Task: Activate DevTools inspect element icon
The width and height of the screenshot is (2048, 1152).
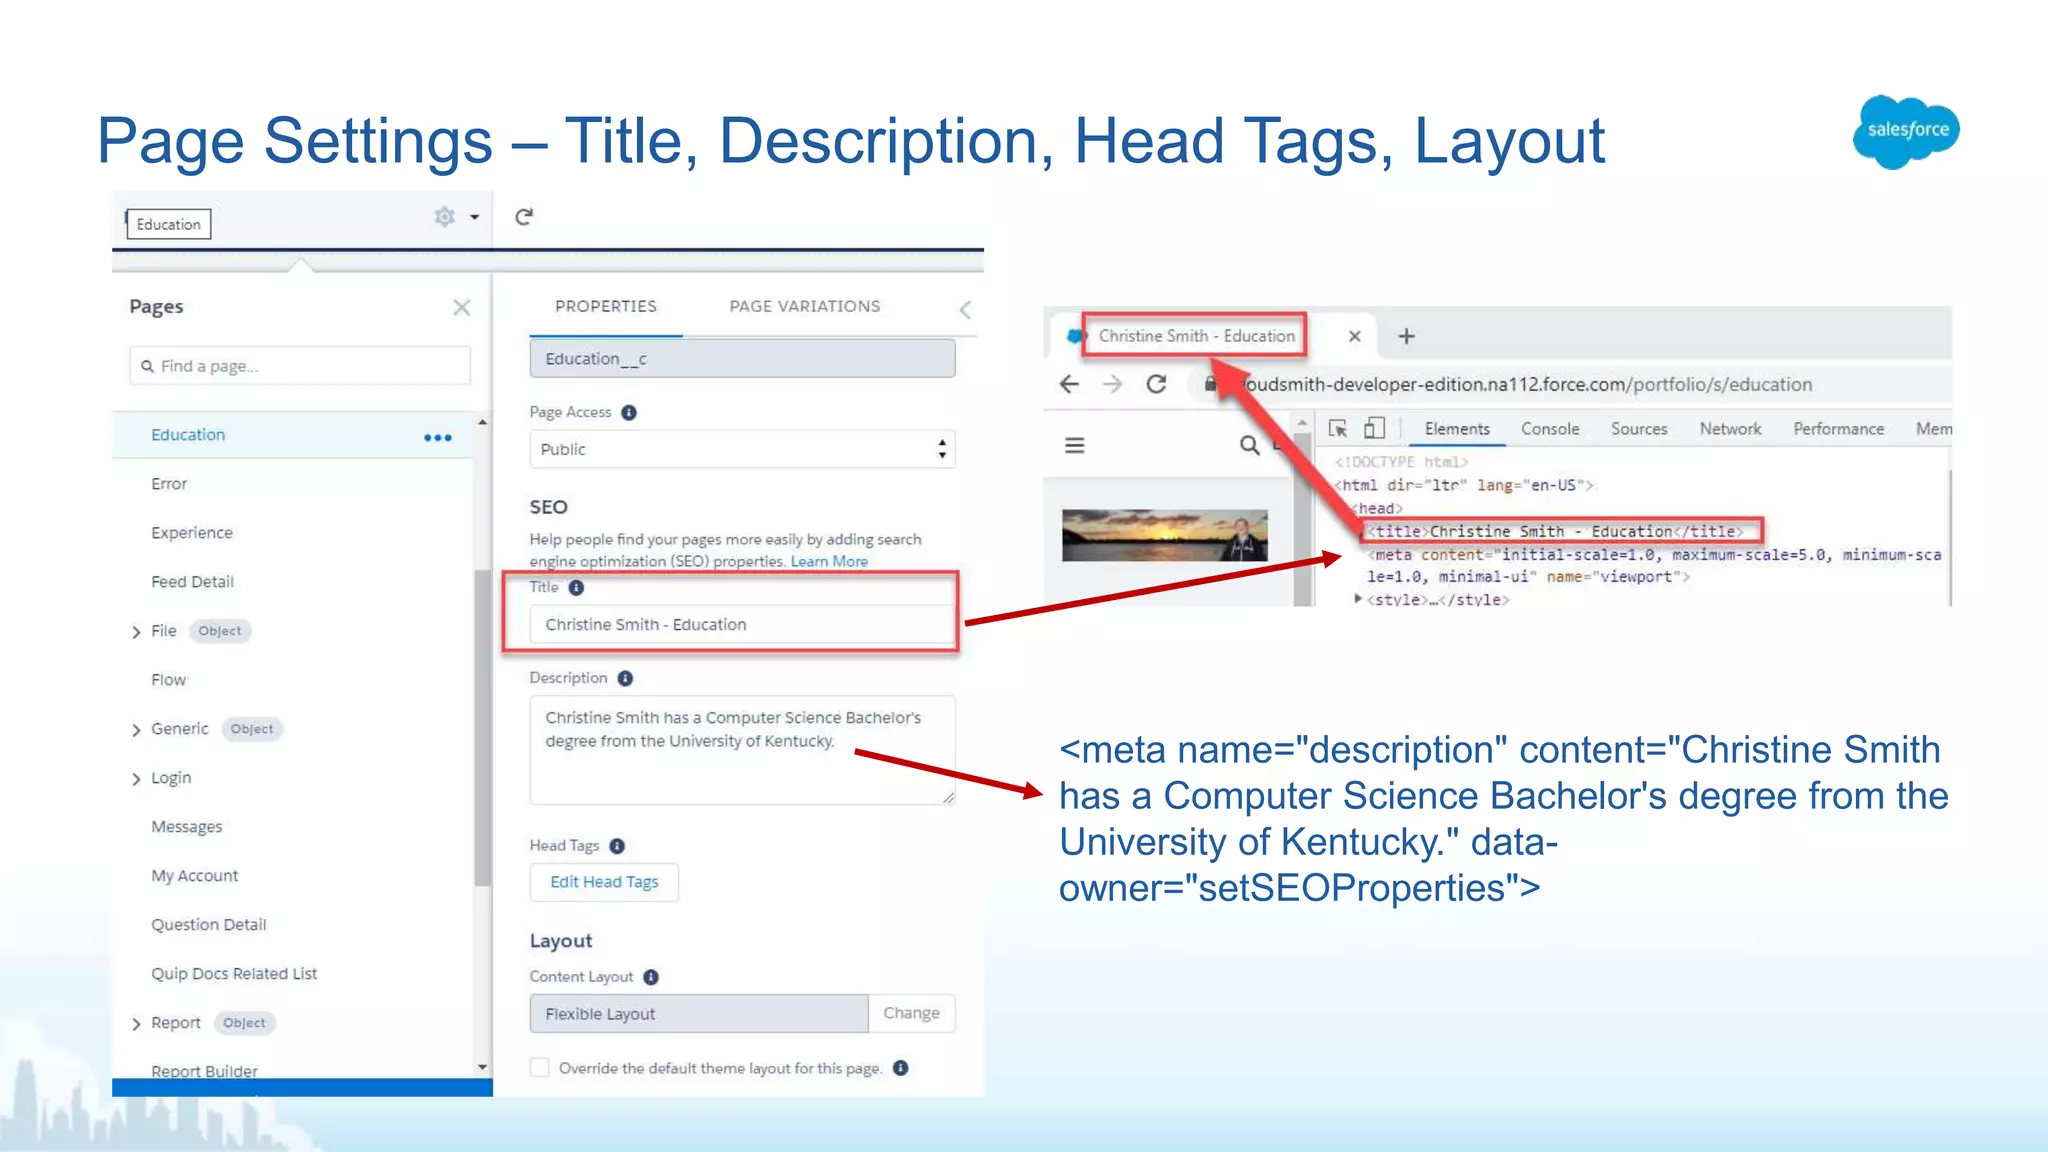Action: [x=1338, y=429]
